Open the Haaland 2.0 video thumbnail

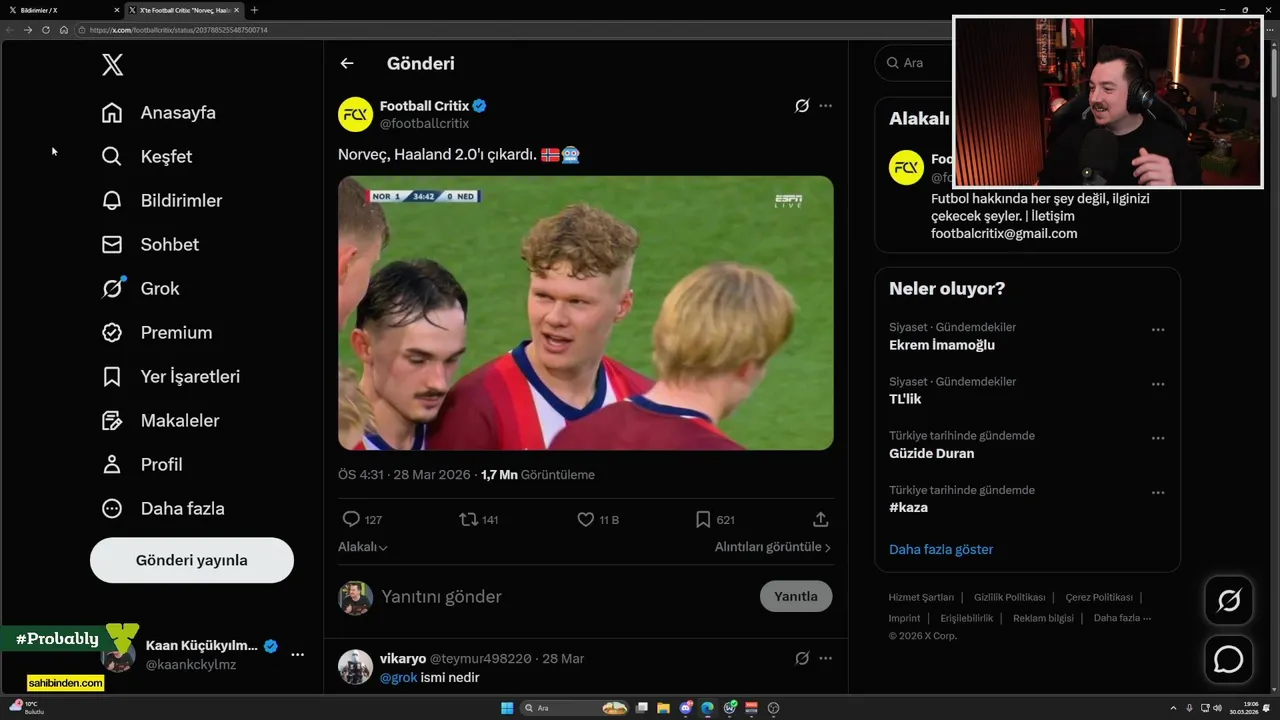[586, 313]
